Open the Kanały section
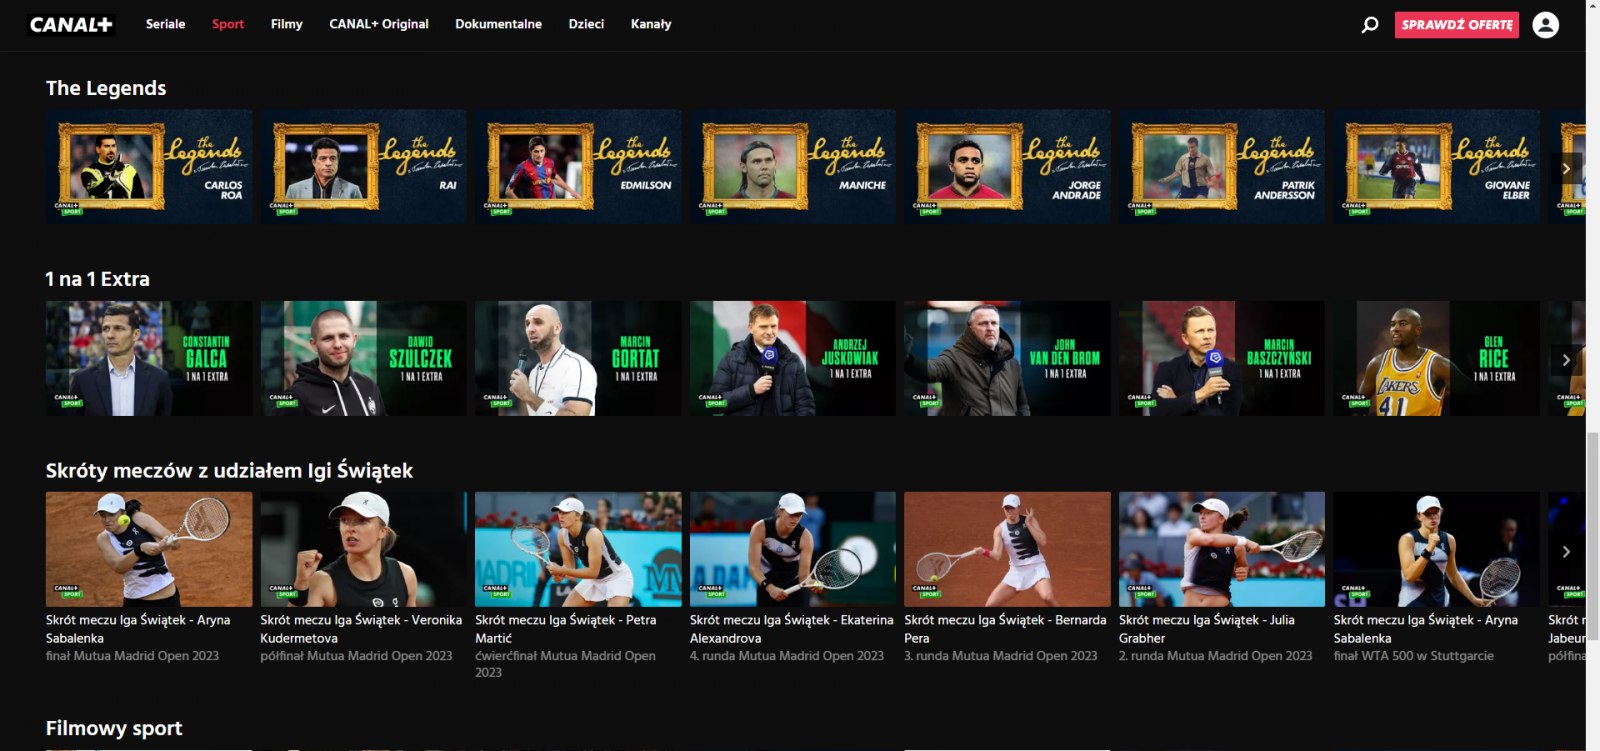The height and width of the screenshot is (751, 1600). coord(651,24)
